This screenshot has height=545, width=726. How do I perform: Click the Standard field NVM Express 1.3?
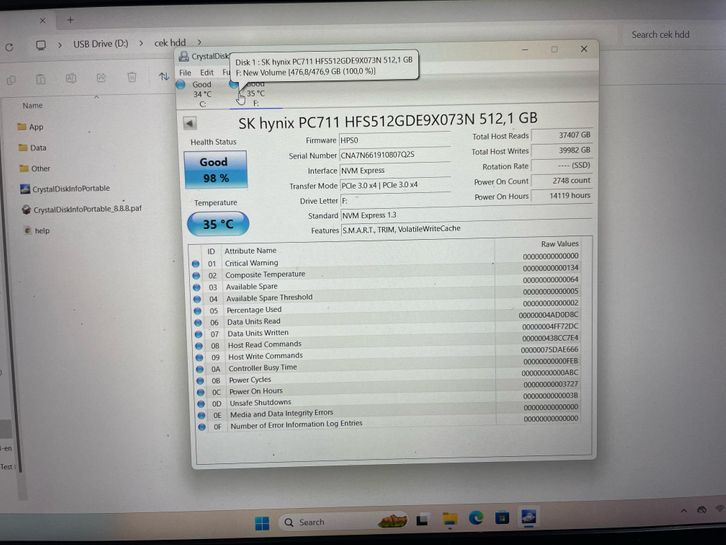[x=466, y=215]
